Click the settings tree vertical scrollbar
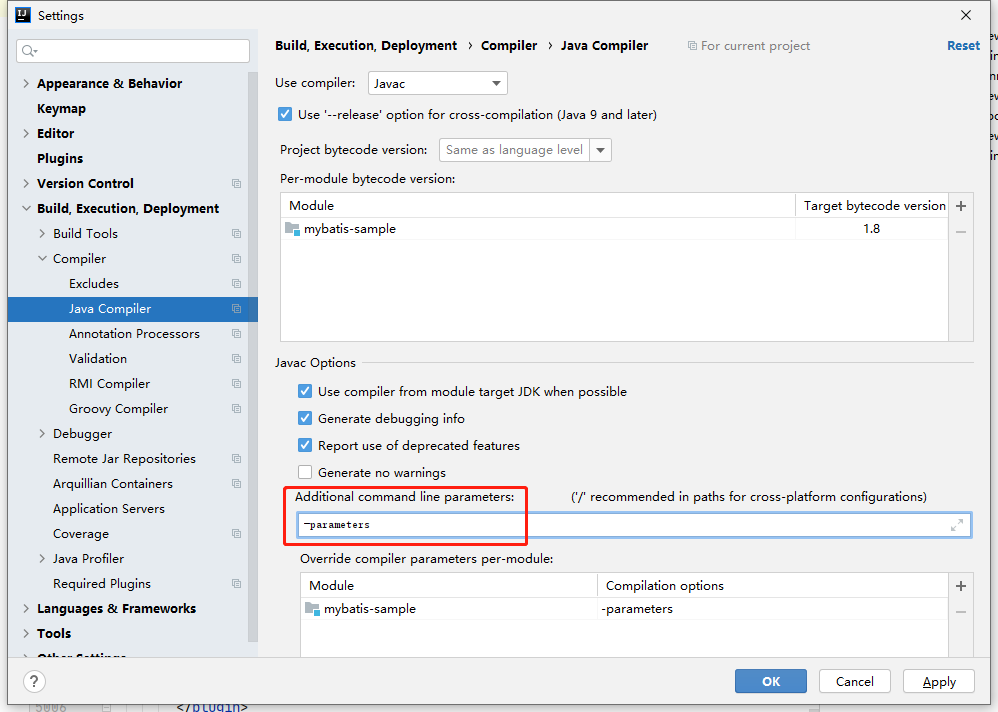This screenshot has width=998, height=712. [253, 356]
